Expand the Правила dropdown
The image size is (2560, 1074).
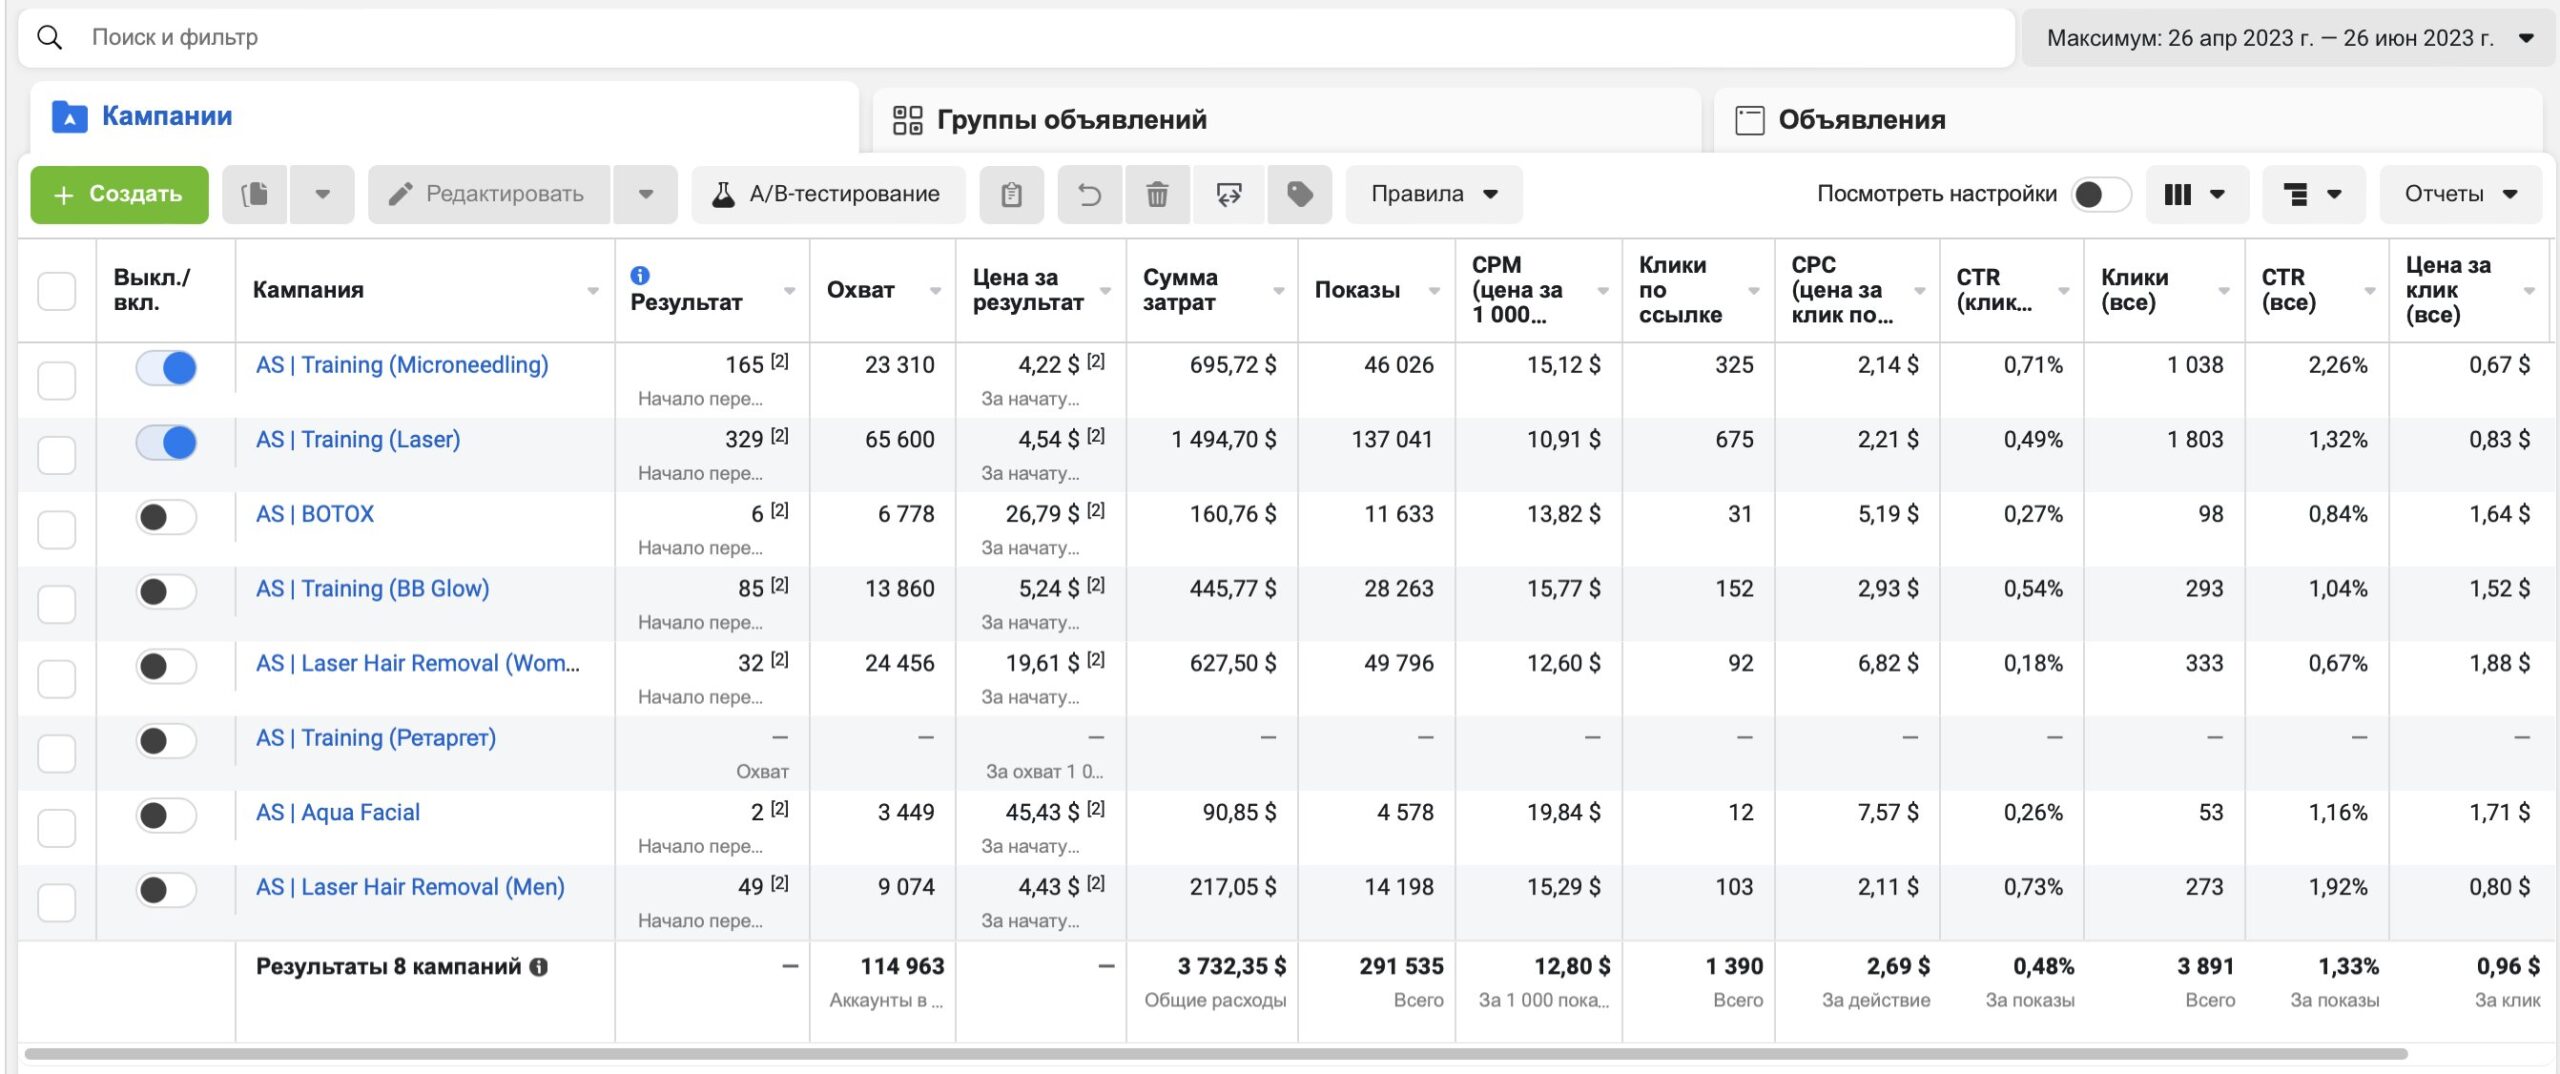pyautogui.click(x=1433, y=194)
